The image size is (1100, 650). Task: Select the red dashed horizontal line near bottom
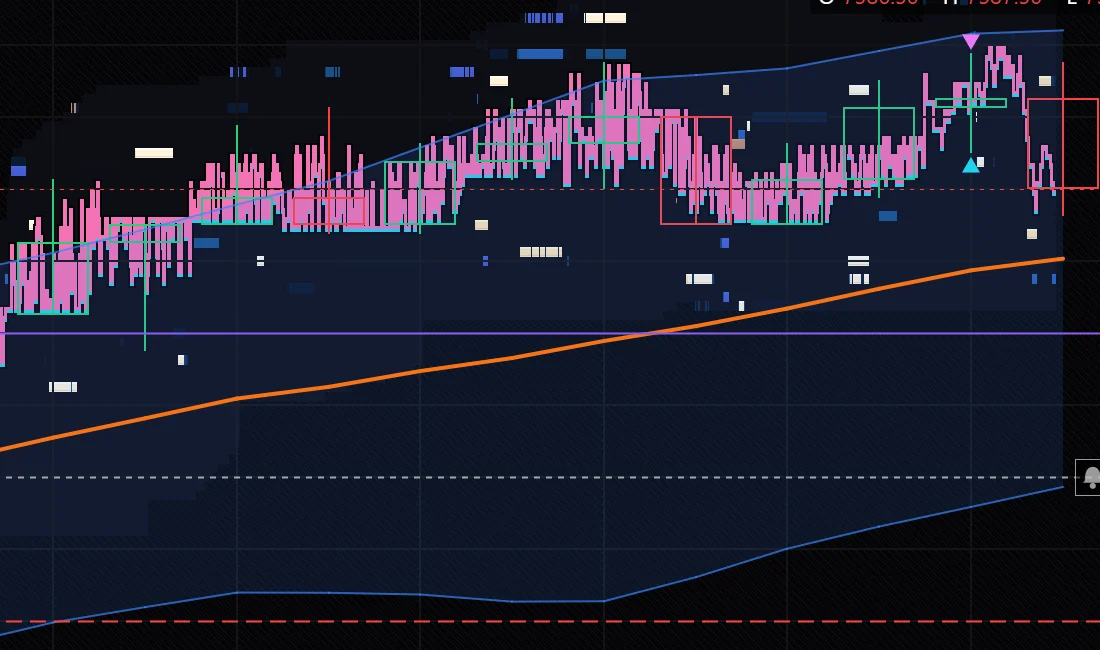(x=550, y=621)
